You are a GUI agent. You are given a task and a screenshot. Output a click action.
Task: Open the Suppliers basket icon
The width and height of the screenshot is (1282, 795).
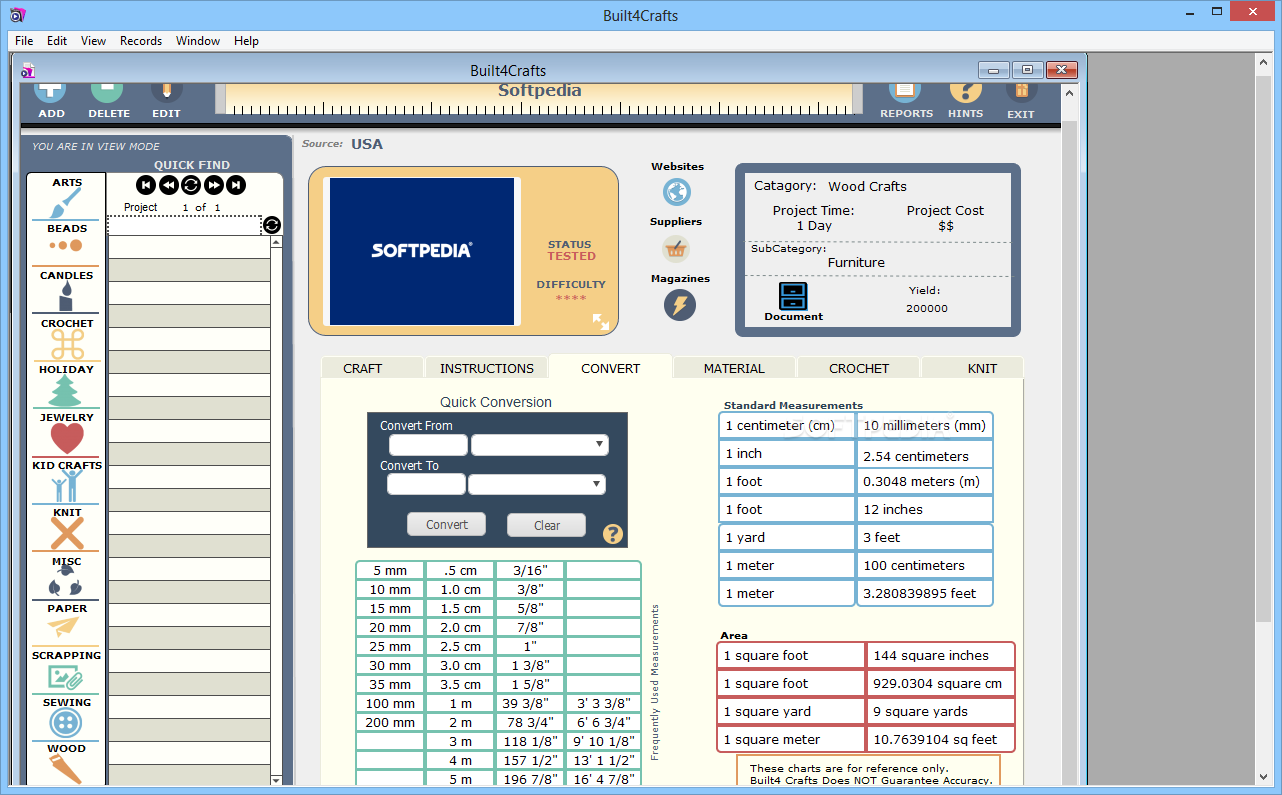click(x=676, y=248)
